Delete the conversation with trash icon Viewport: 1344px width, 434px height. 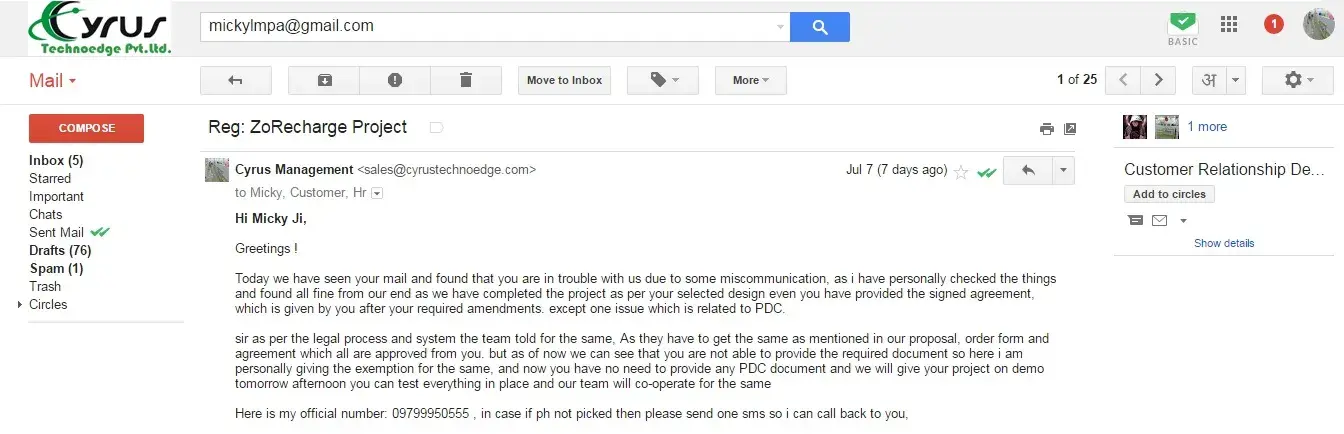tap(465, 80)
